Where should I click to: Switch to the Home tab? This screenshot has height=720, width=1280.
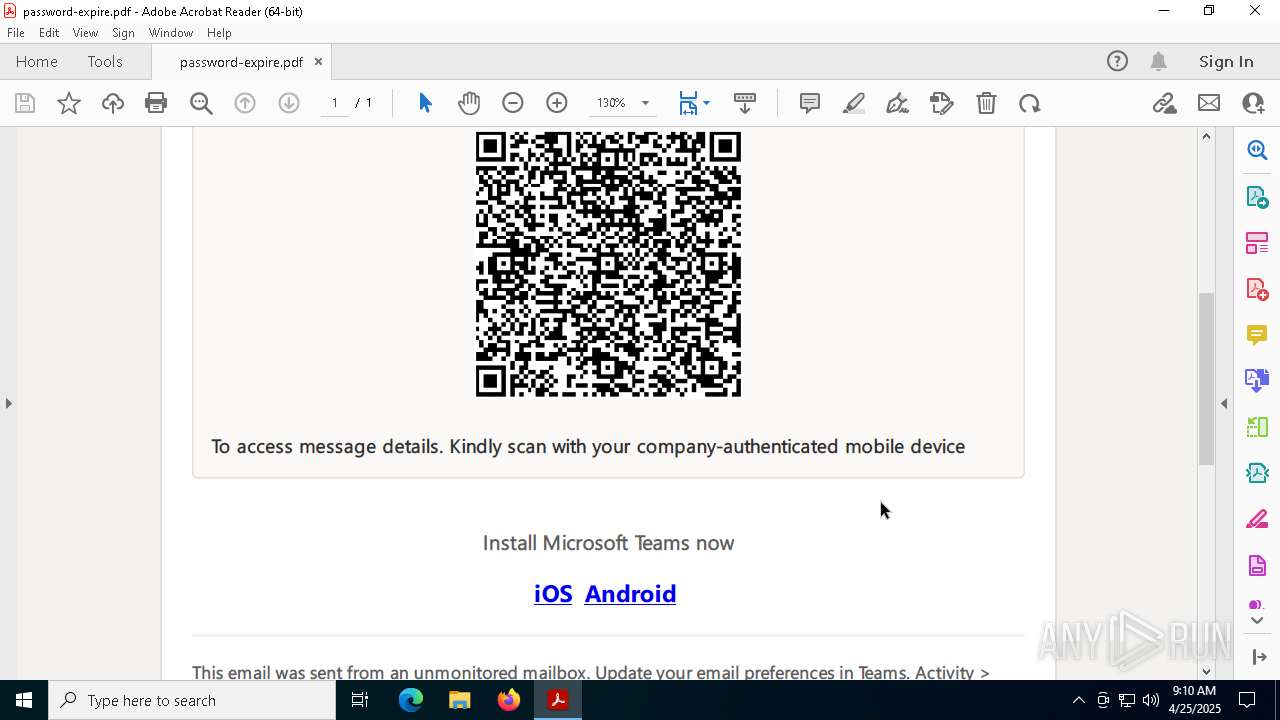(x=37, y=62)
